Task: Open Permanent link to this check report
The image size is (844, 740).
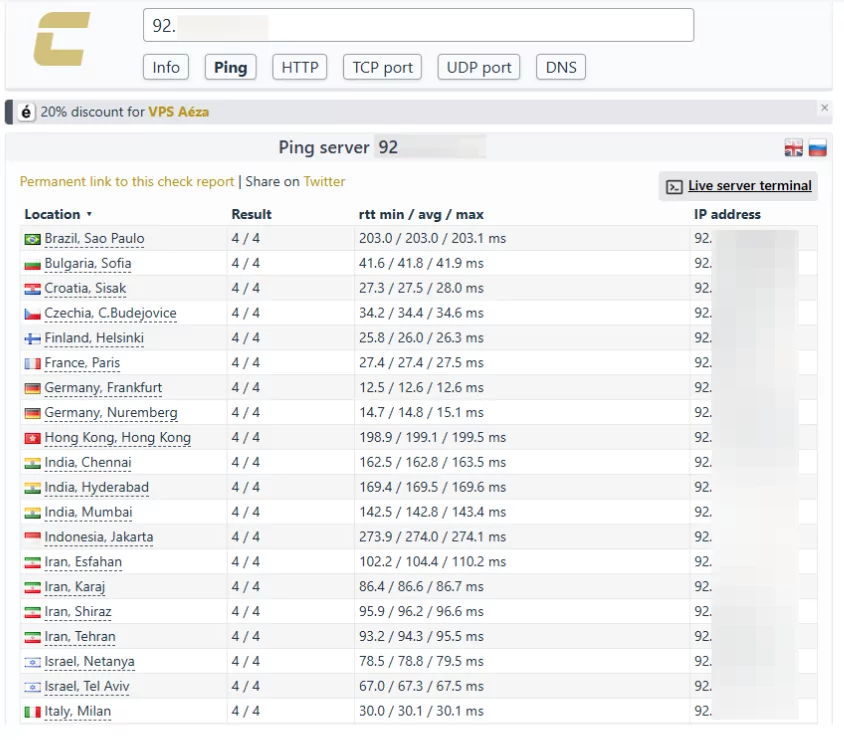Action: [x=127, y=181]
